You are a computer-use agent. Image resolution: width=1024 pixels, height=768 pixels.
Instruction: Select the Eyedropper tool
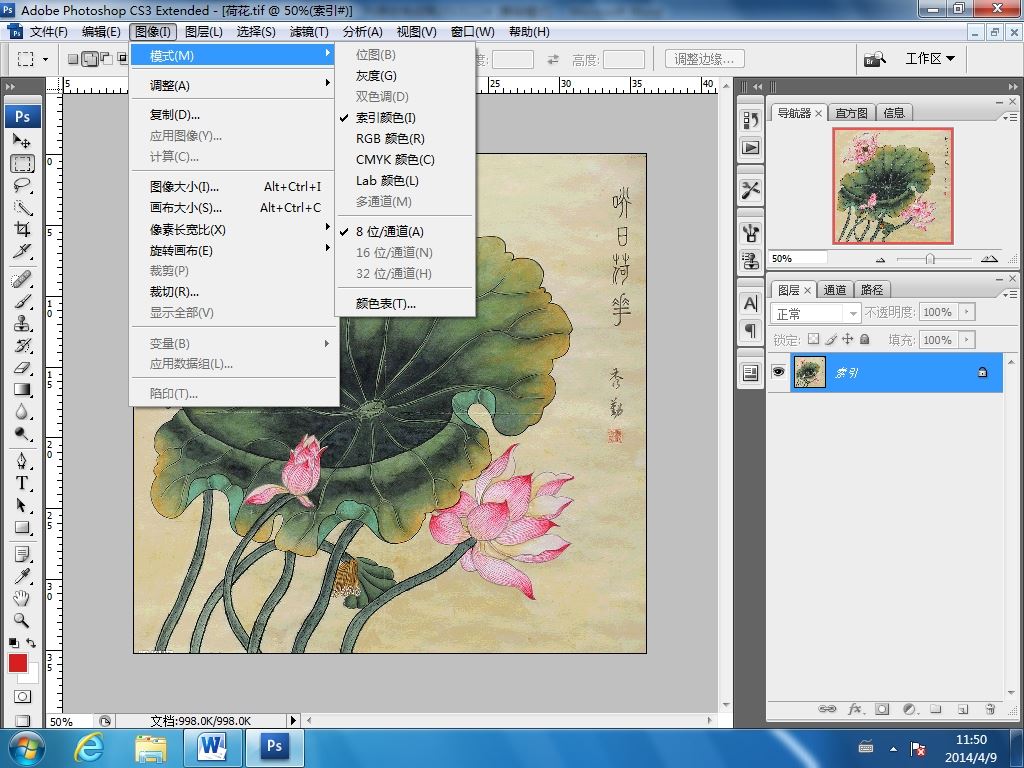pyautogui.click(x=22, y=576)
